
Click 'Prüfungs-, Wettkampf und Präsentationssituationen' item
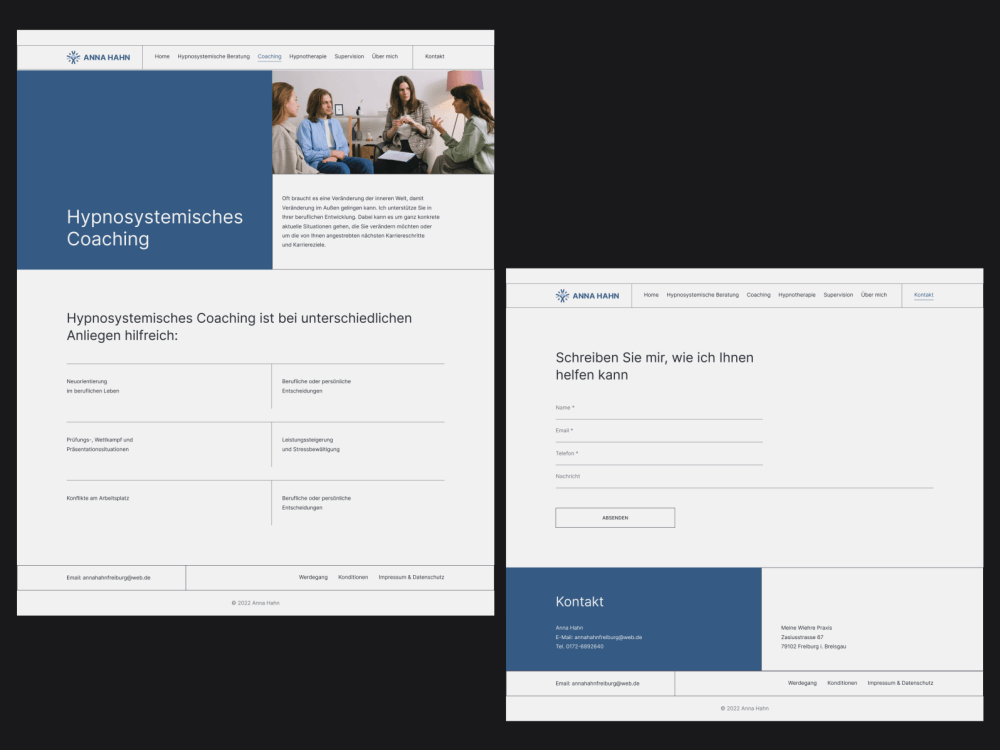coord(99,445)
